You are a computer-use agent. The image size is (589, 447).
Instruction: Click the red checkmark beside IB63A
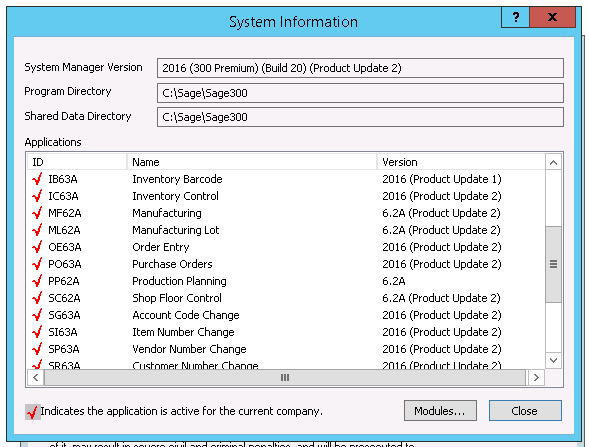(x=37, y=179)
